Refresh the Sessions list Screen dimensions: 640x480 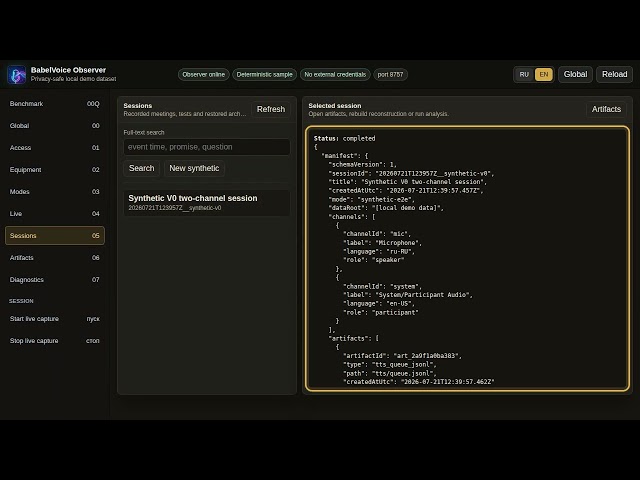pyautogui.click(x=271, y=109)
